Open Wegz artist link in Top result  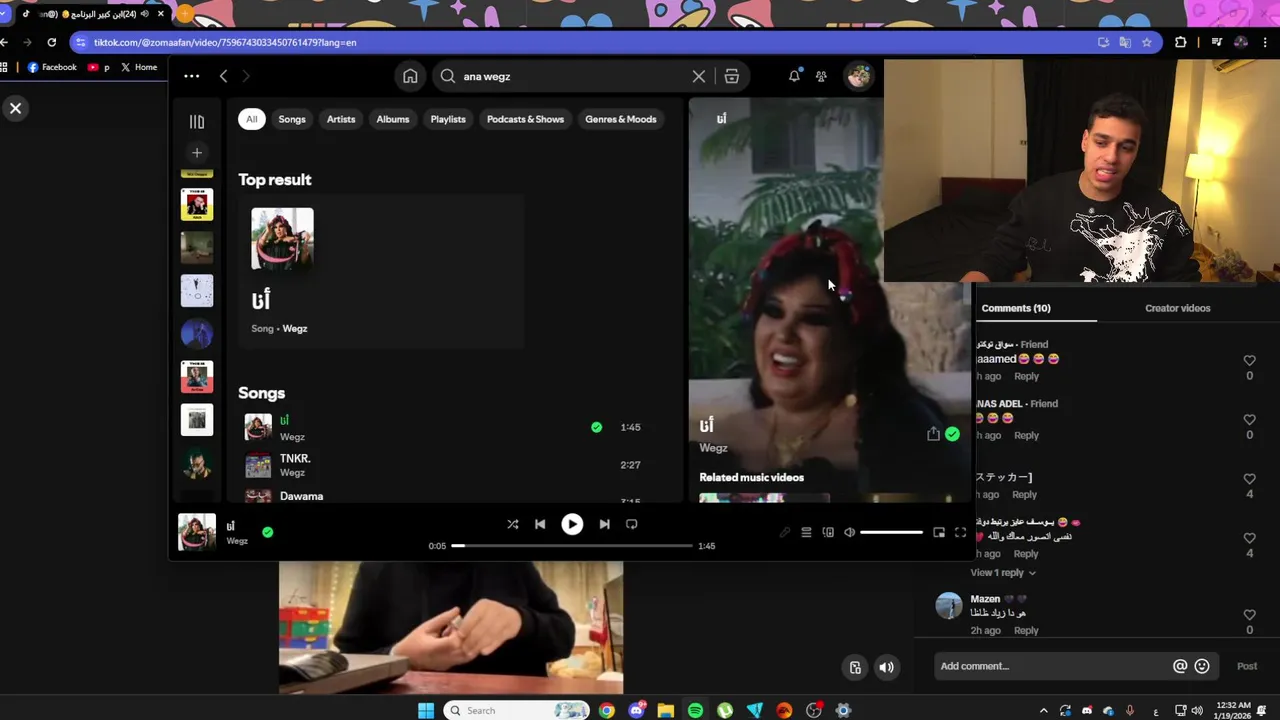[294, 328]
